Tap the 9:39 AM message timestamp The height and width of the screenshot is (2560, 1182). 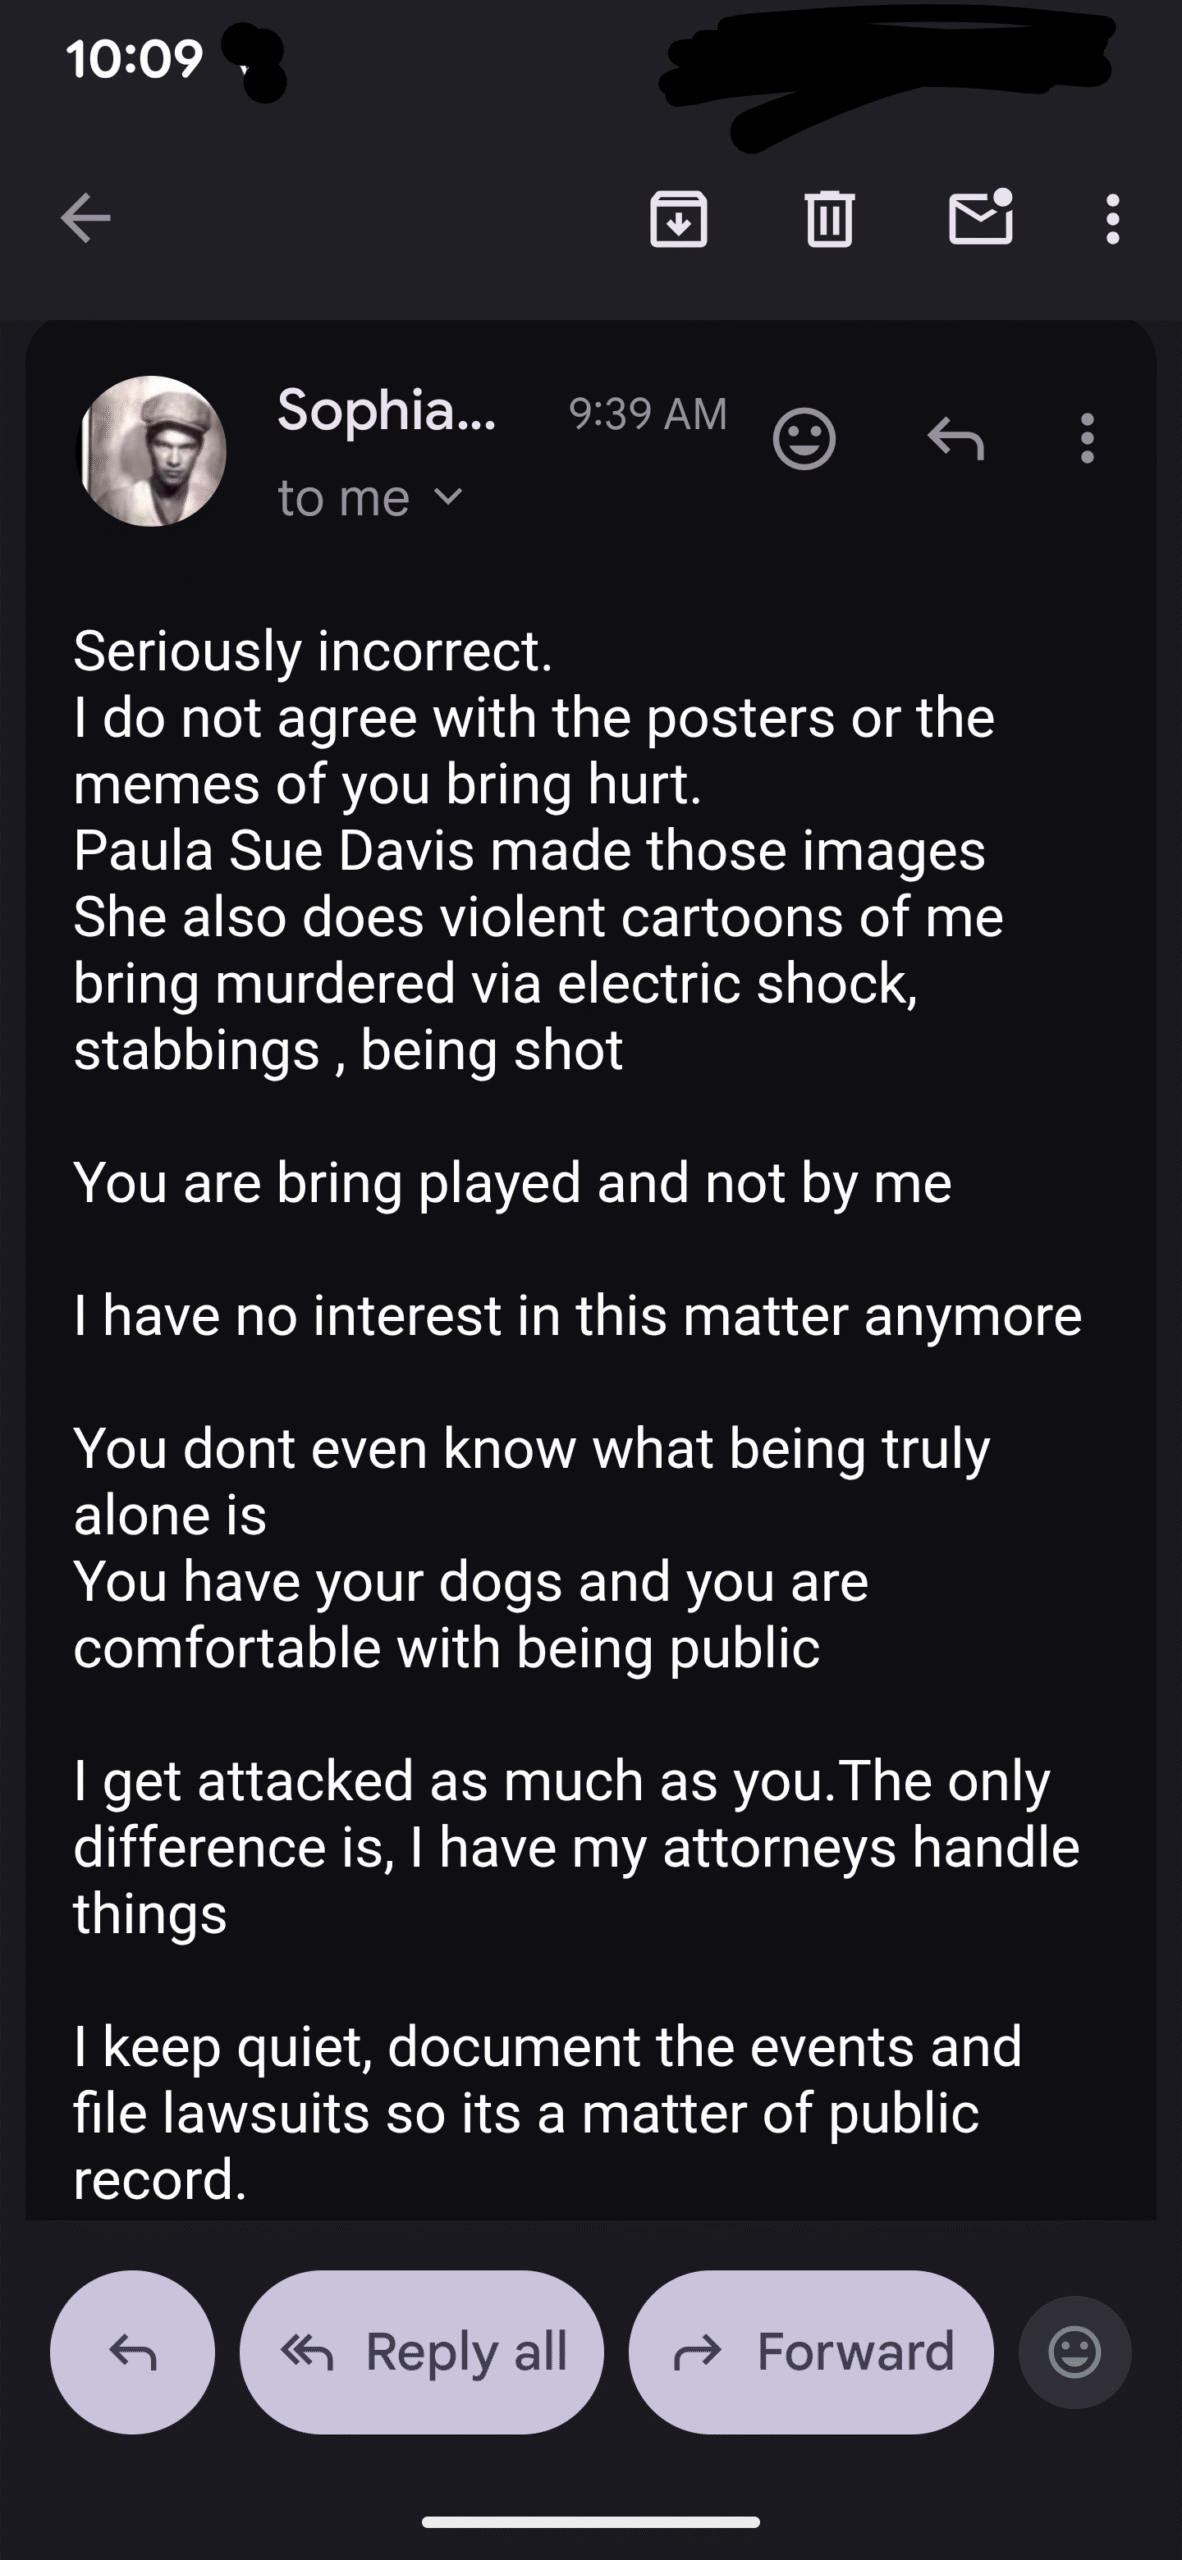647,413
